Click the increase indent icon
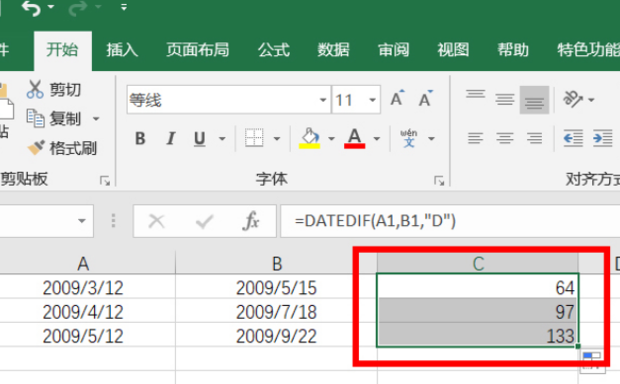Image resolution: width=620 pixels, height=384 pixels. (603, 138)
